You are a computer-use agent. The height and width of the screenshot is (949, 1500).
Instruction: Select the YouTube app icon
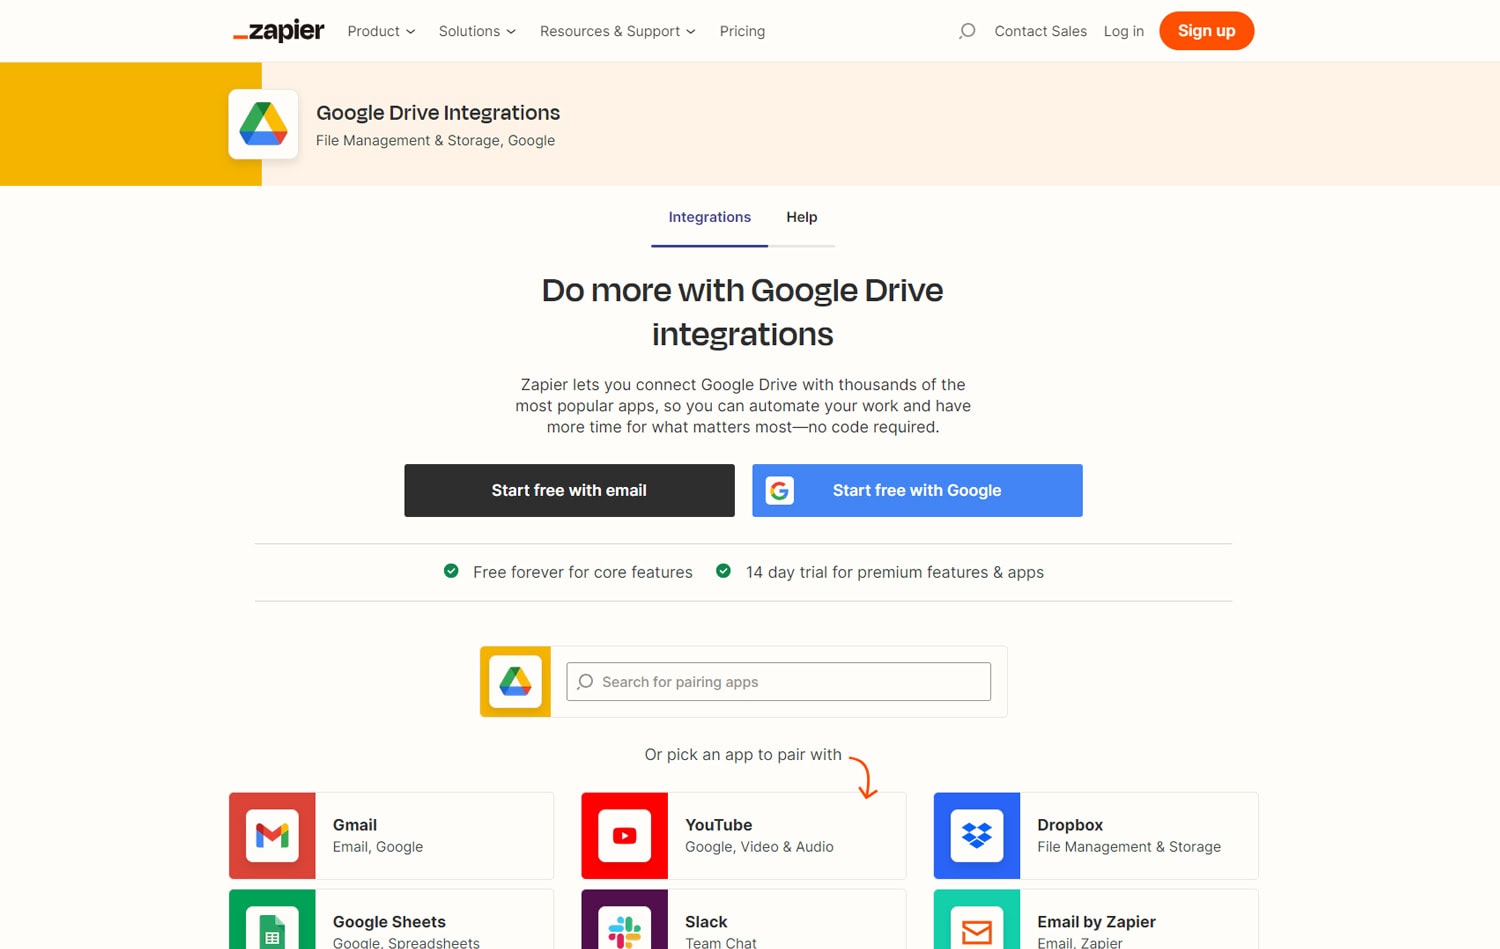(x=624, y=835)
